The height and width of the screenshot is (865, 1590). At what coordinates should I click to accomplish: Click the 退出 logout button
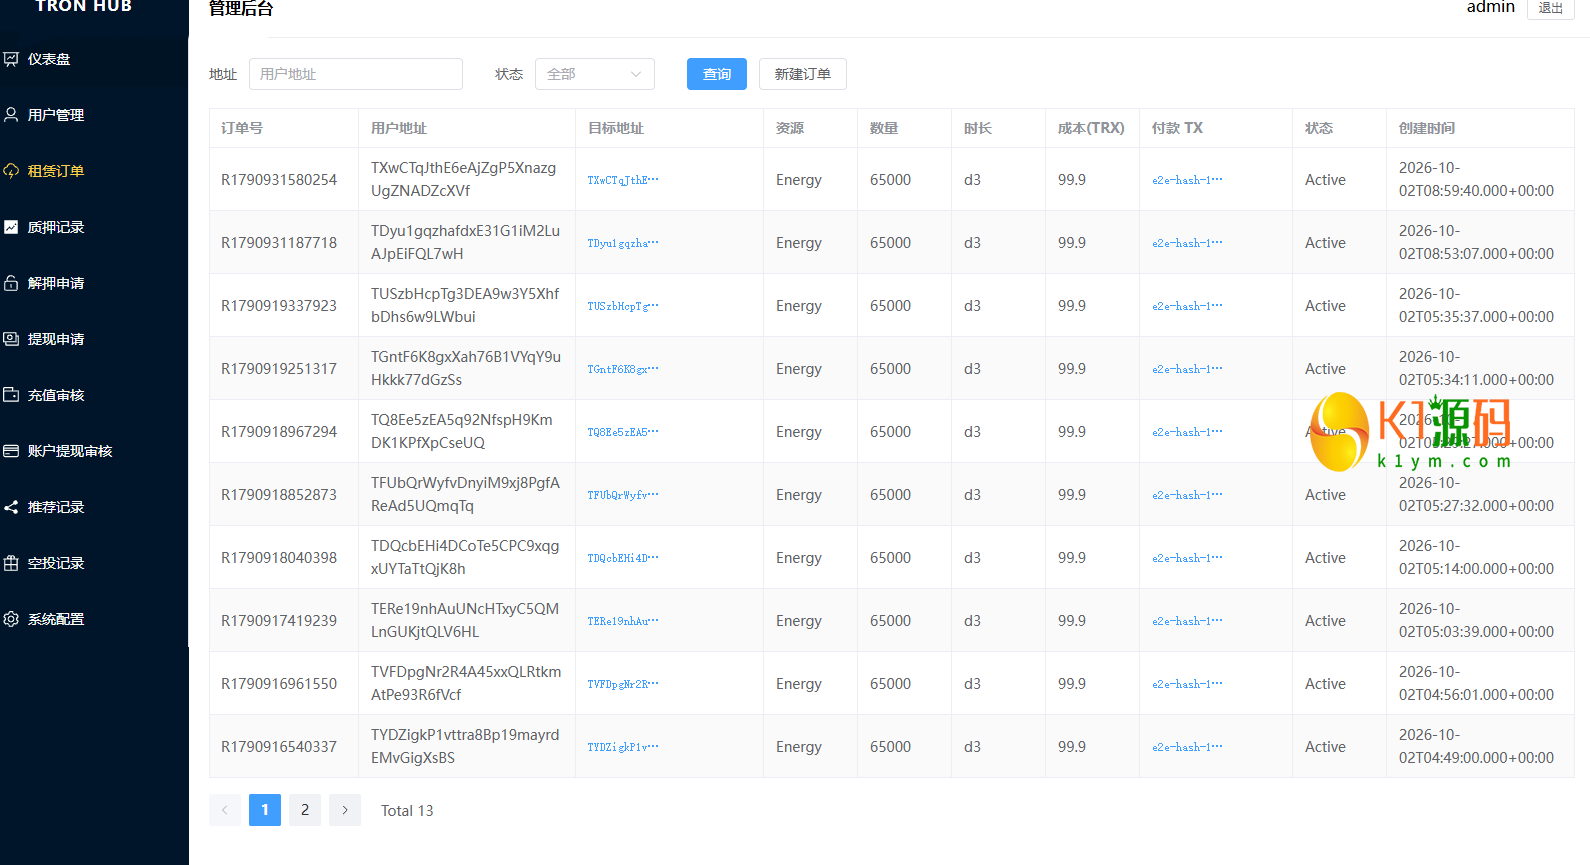click(1551, 8)
